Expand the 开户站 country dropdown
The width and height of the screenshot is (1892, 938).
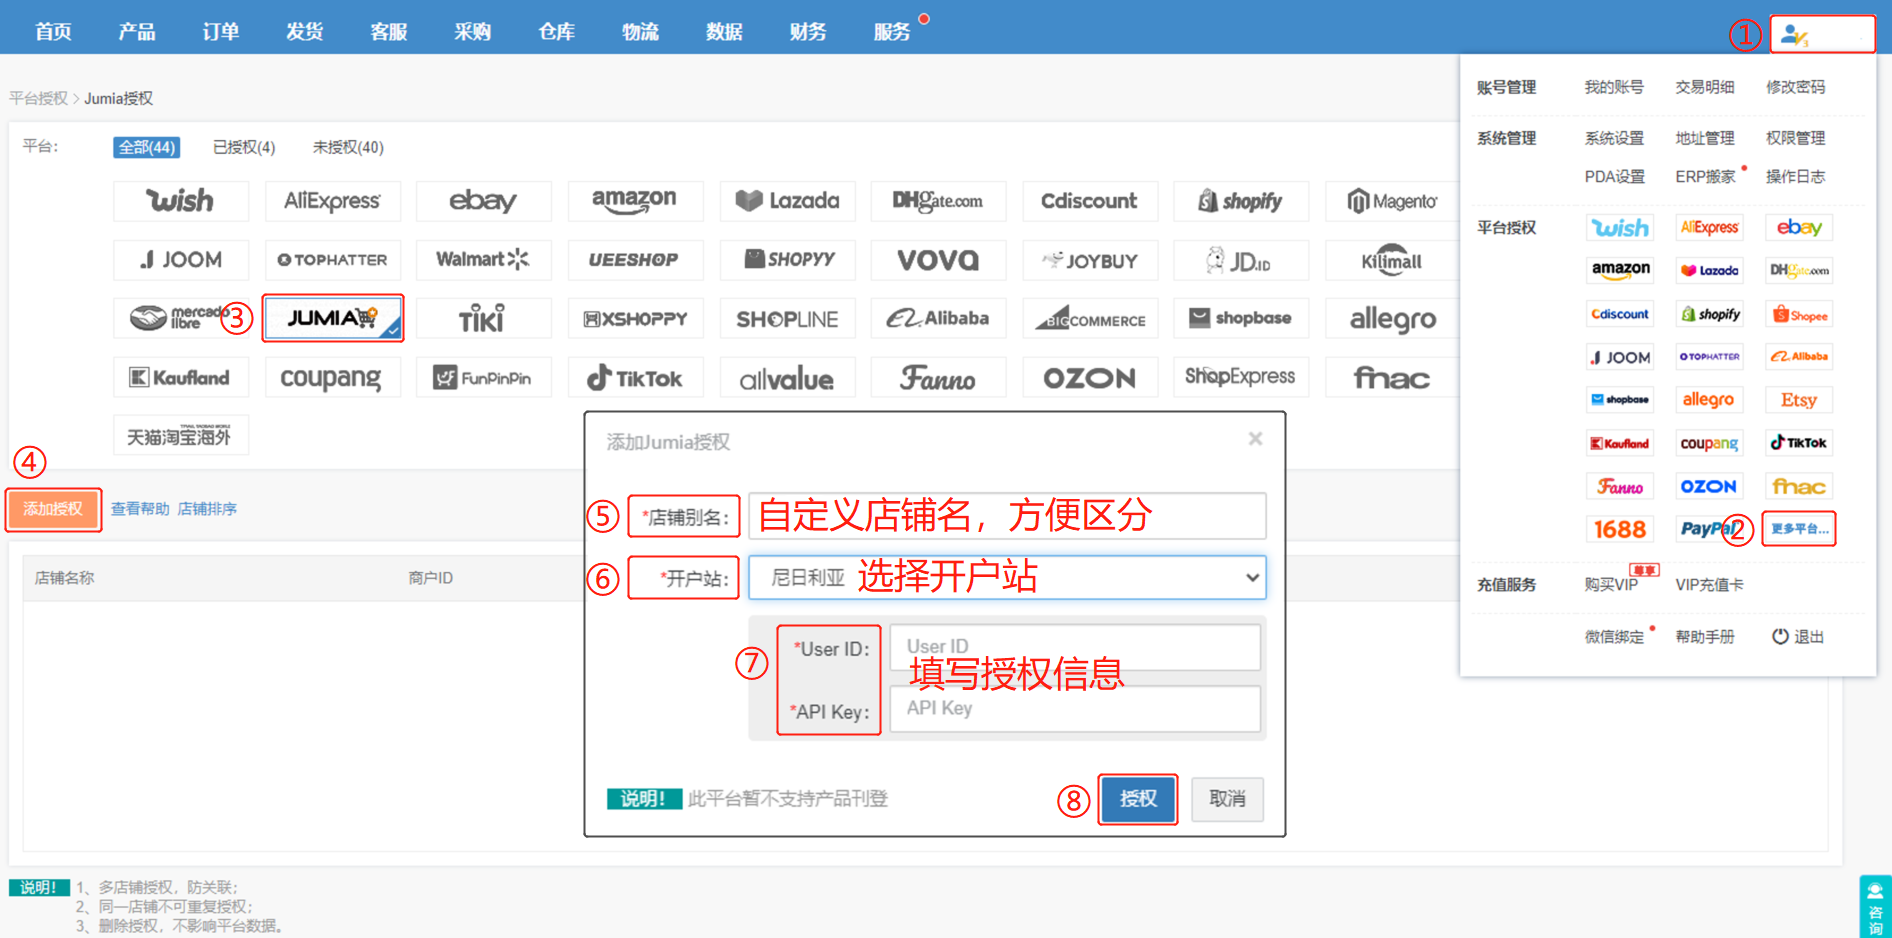point(1007,578)
